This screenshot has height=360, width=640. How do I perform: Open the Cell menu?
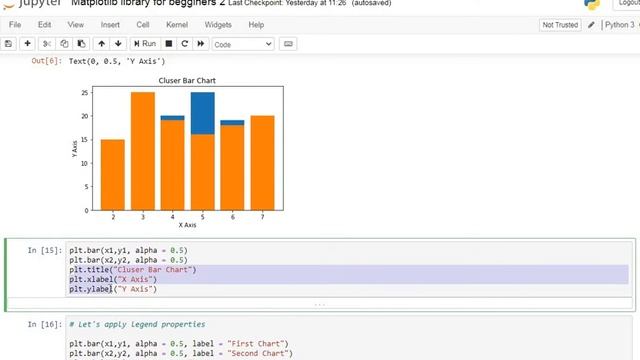click(x=143, y=25)
